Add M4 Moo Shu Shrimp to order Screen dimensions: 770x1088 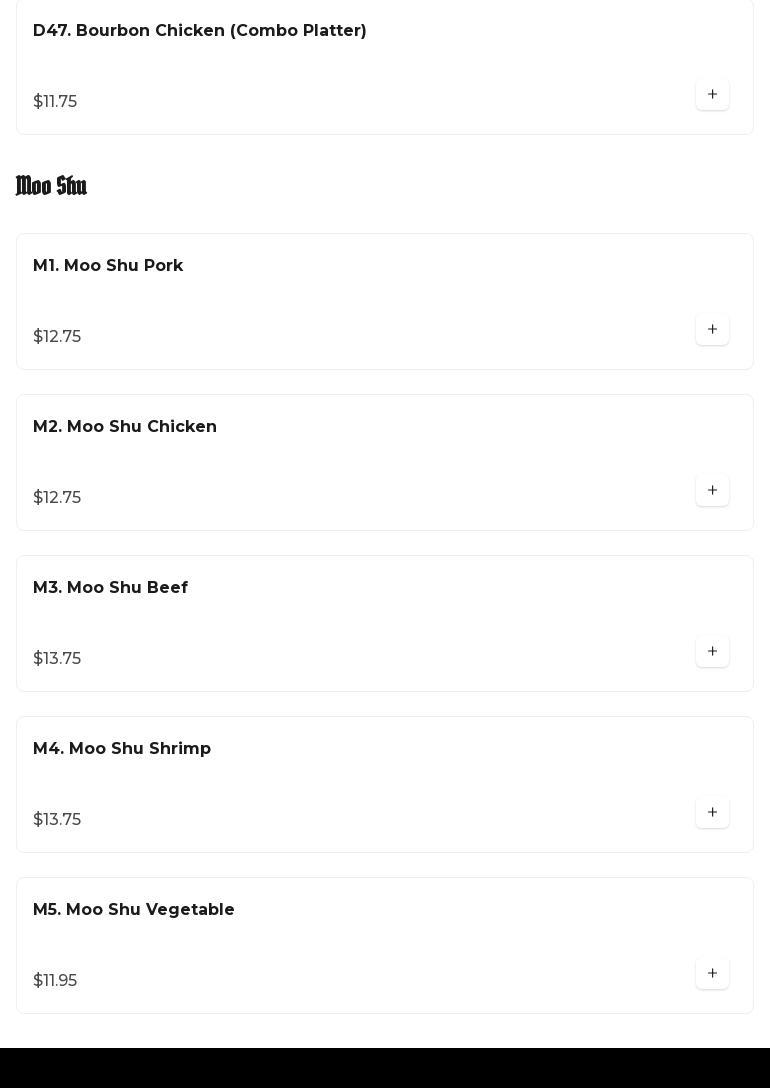pos(712,813)
